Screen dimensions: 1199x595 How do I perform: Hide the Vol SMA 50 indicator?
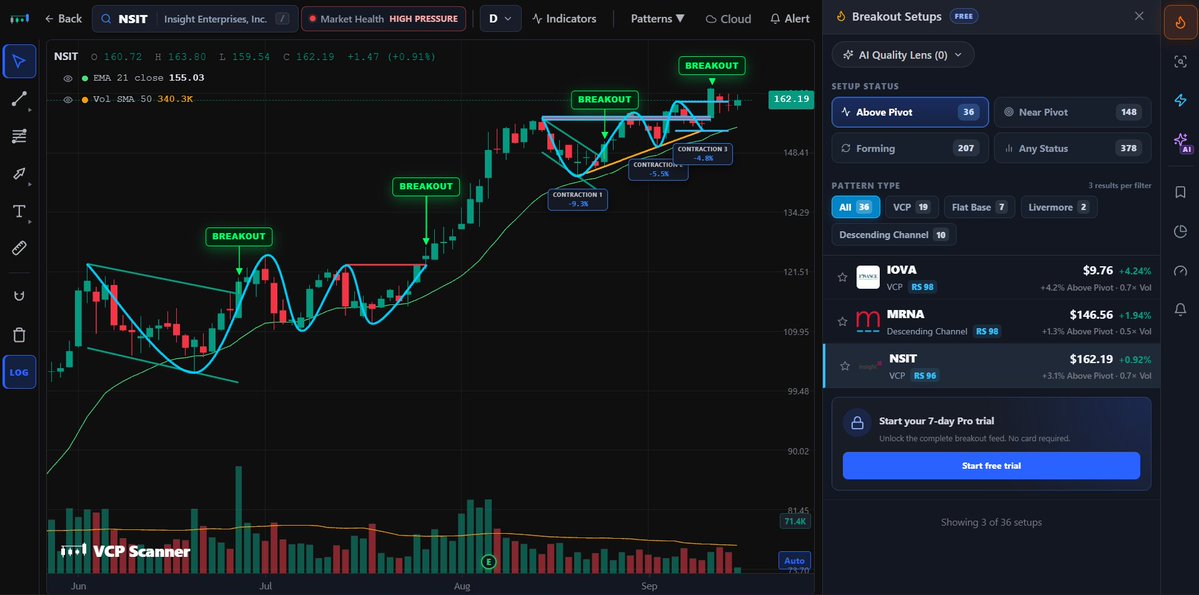[68, 99]
